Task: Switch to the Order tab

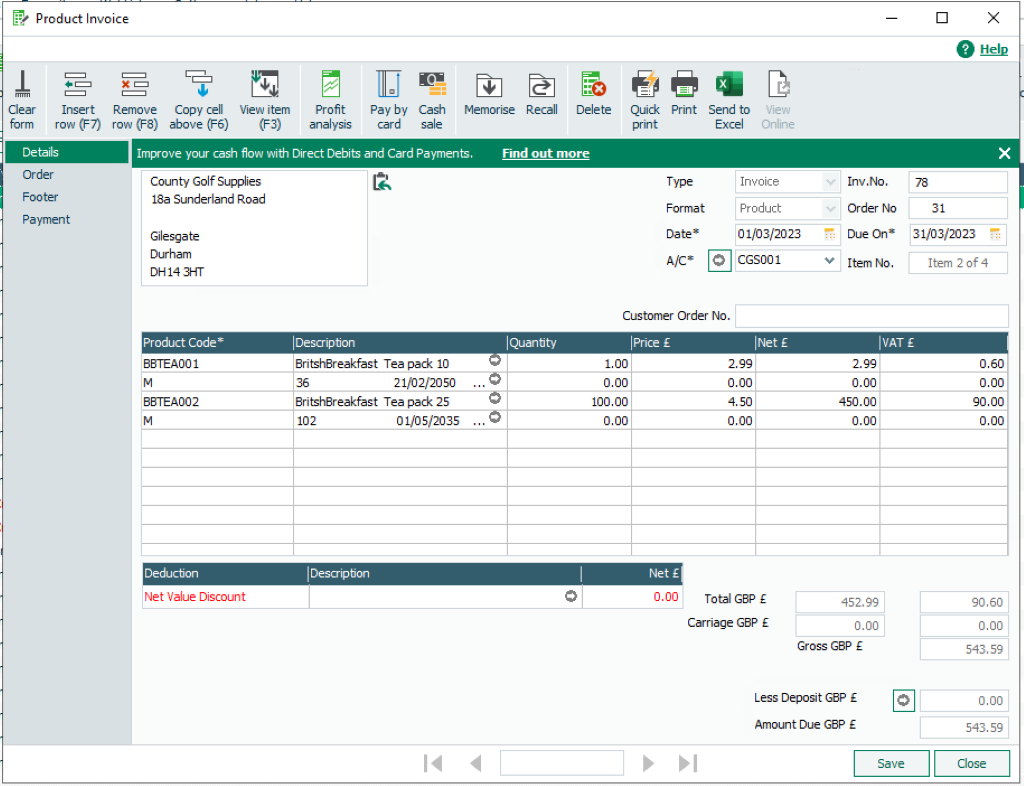Action: pyautogui.click(x=38, y=174)
